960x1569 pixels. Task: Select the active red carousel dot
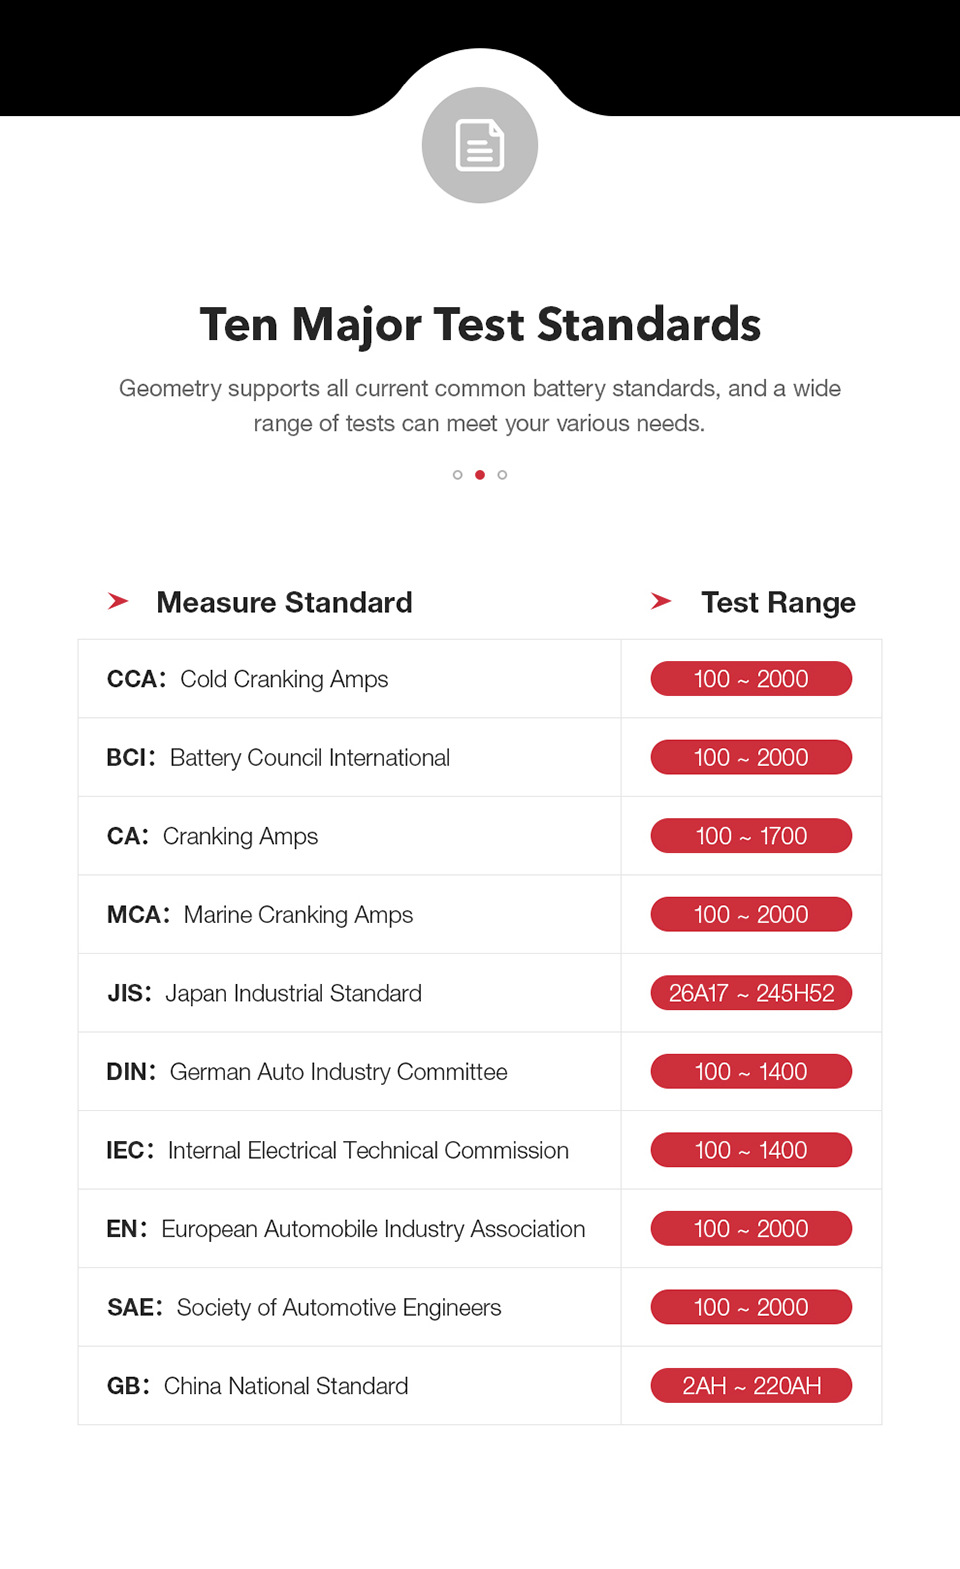tap(480, 475)
